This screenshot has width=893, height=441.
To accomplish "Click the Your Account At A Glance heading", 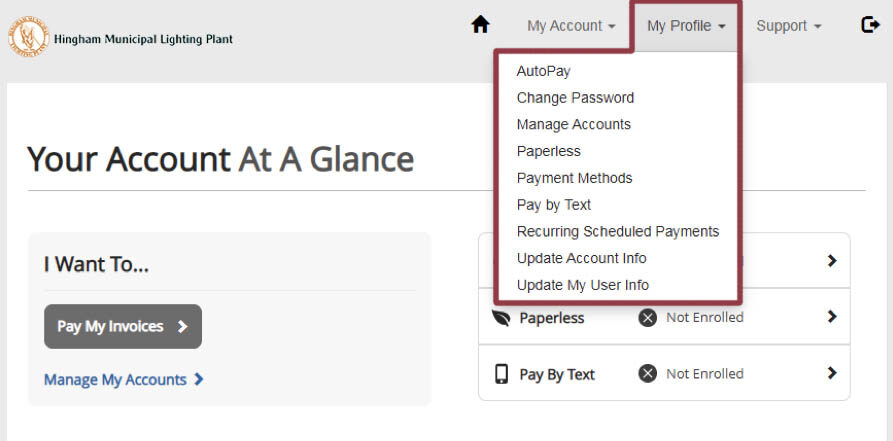I will pos(220,159).
